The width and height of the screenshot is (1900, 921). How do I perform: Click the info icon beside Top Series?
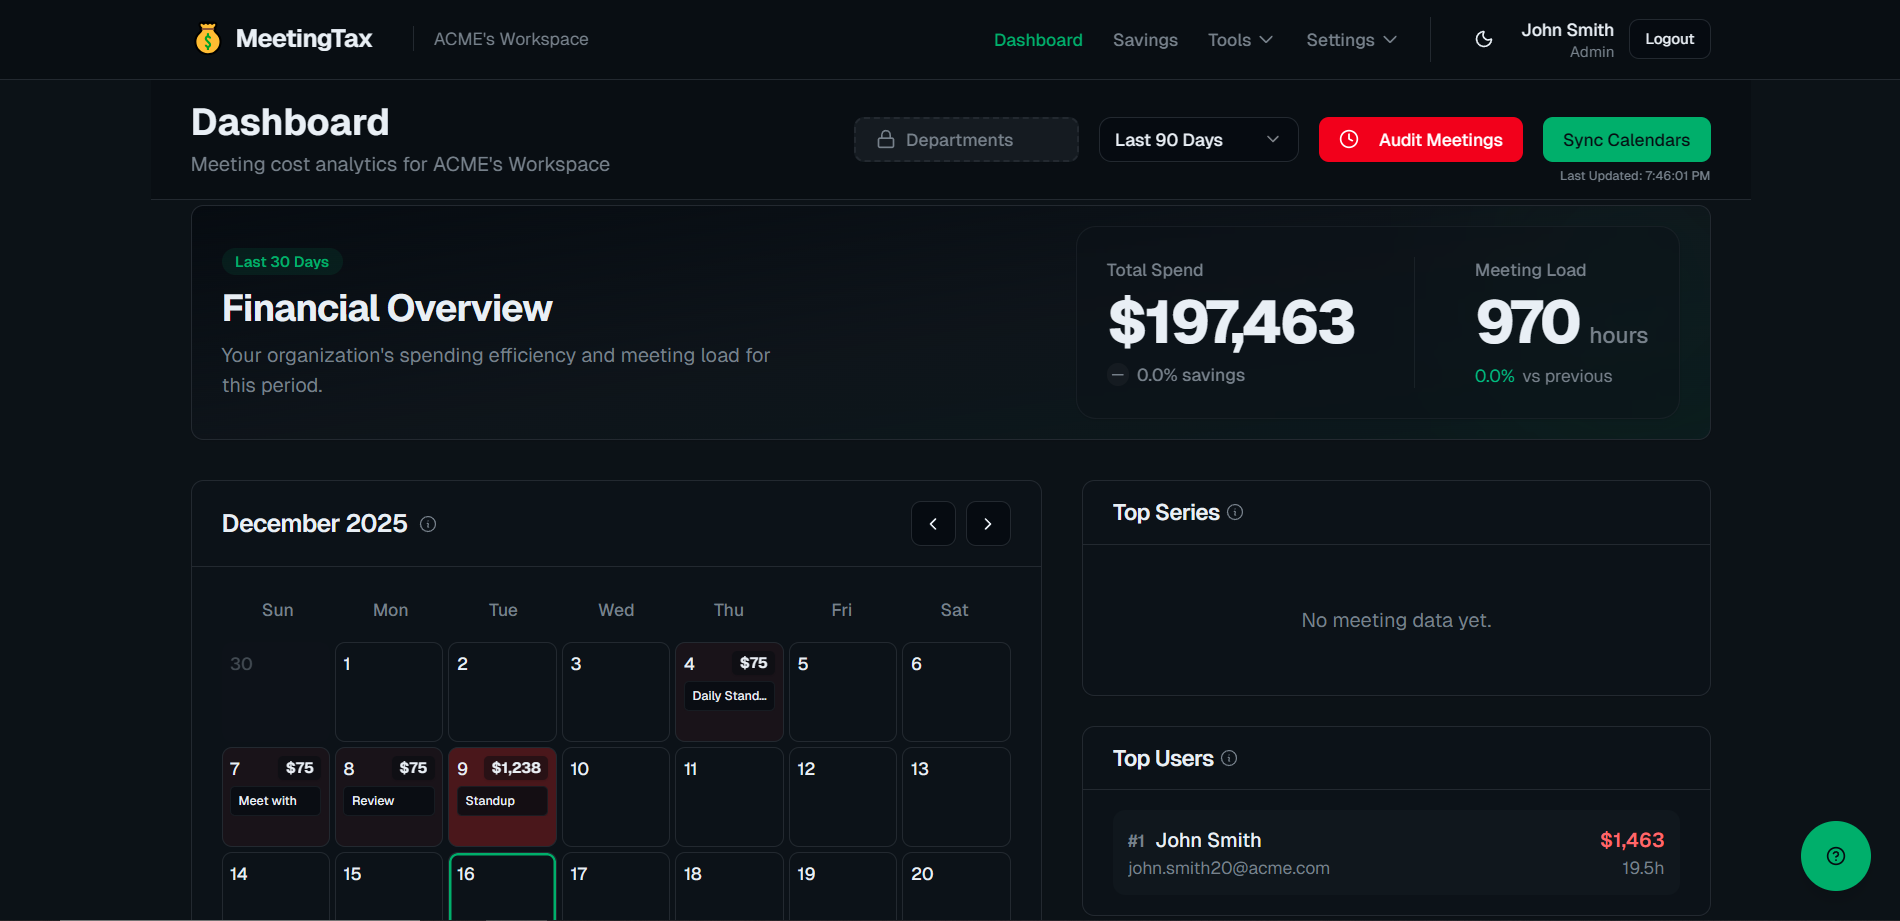coord(1235,511)
